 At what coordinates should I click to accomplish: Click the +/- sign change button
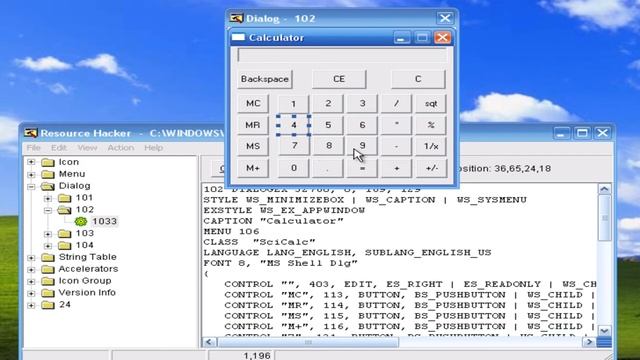click(431, 168)
